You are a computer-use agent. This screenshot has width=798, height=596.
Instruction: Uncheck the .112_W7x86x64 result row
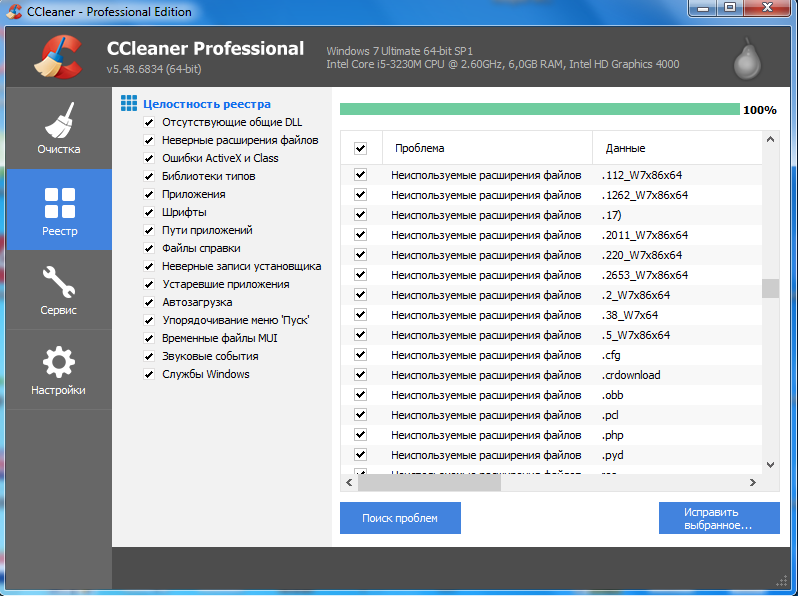pyautogui.click(x=360, y=175)
